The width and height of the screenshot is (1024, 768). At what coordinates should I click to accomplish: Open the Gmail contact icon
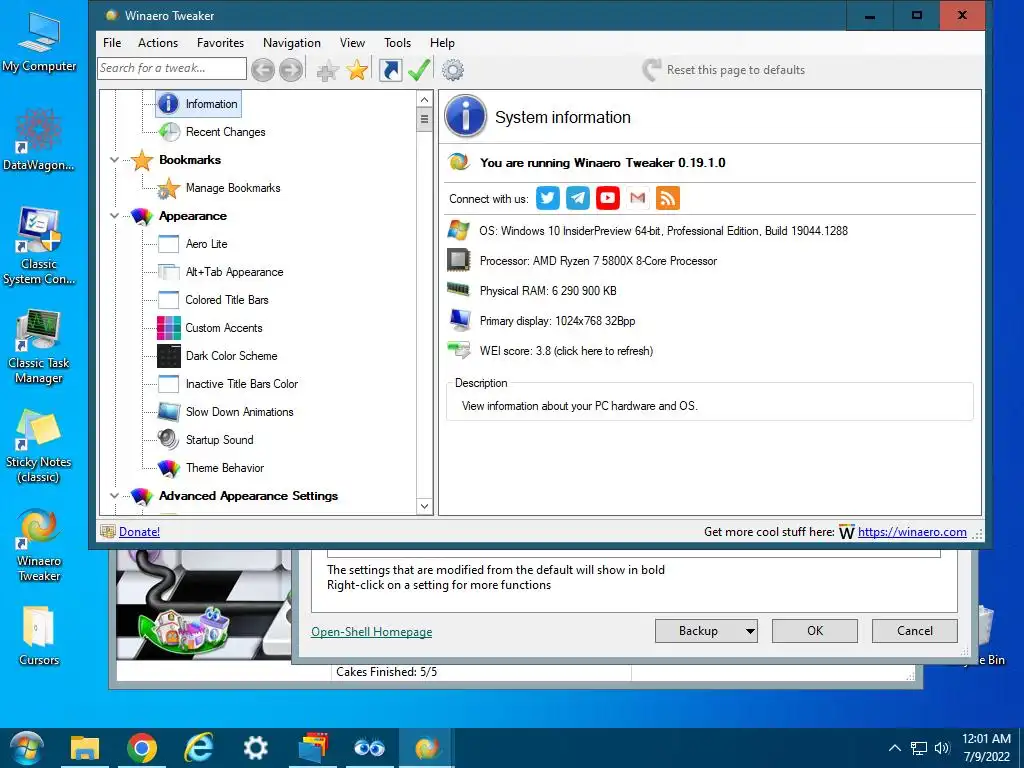point(638,198)
